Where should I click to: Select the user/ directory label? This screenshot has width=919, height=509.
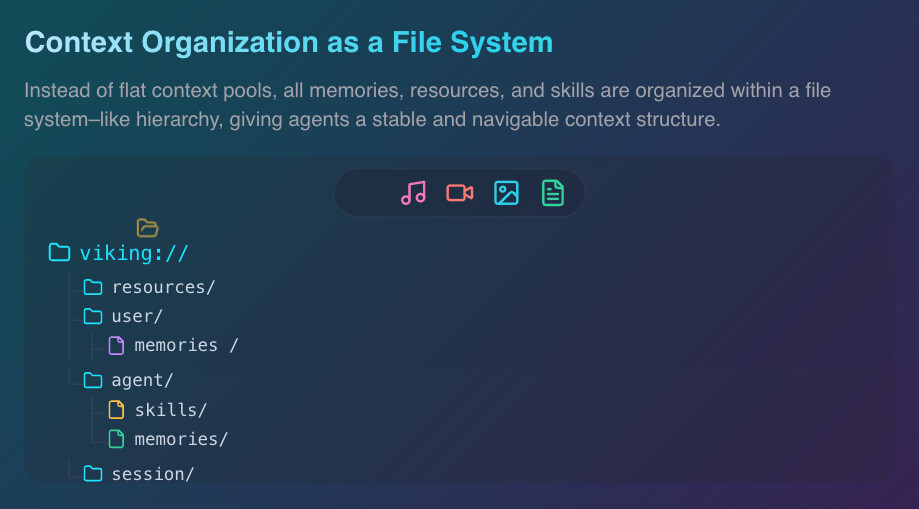[x=137, y=316]
